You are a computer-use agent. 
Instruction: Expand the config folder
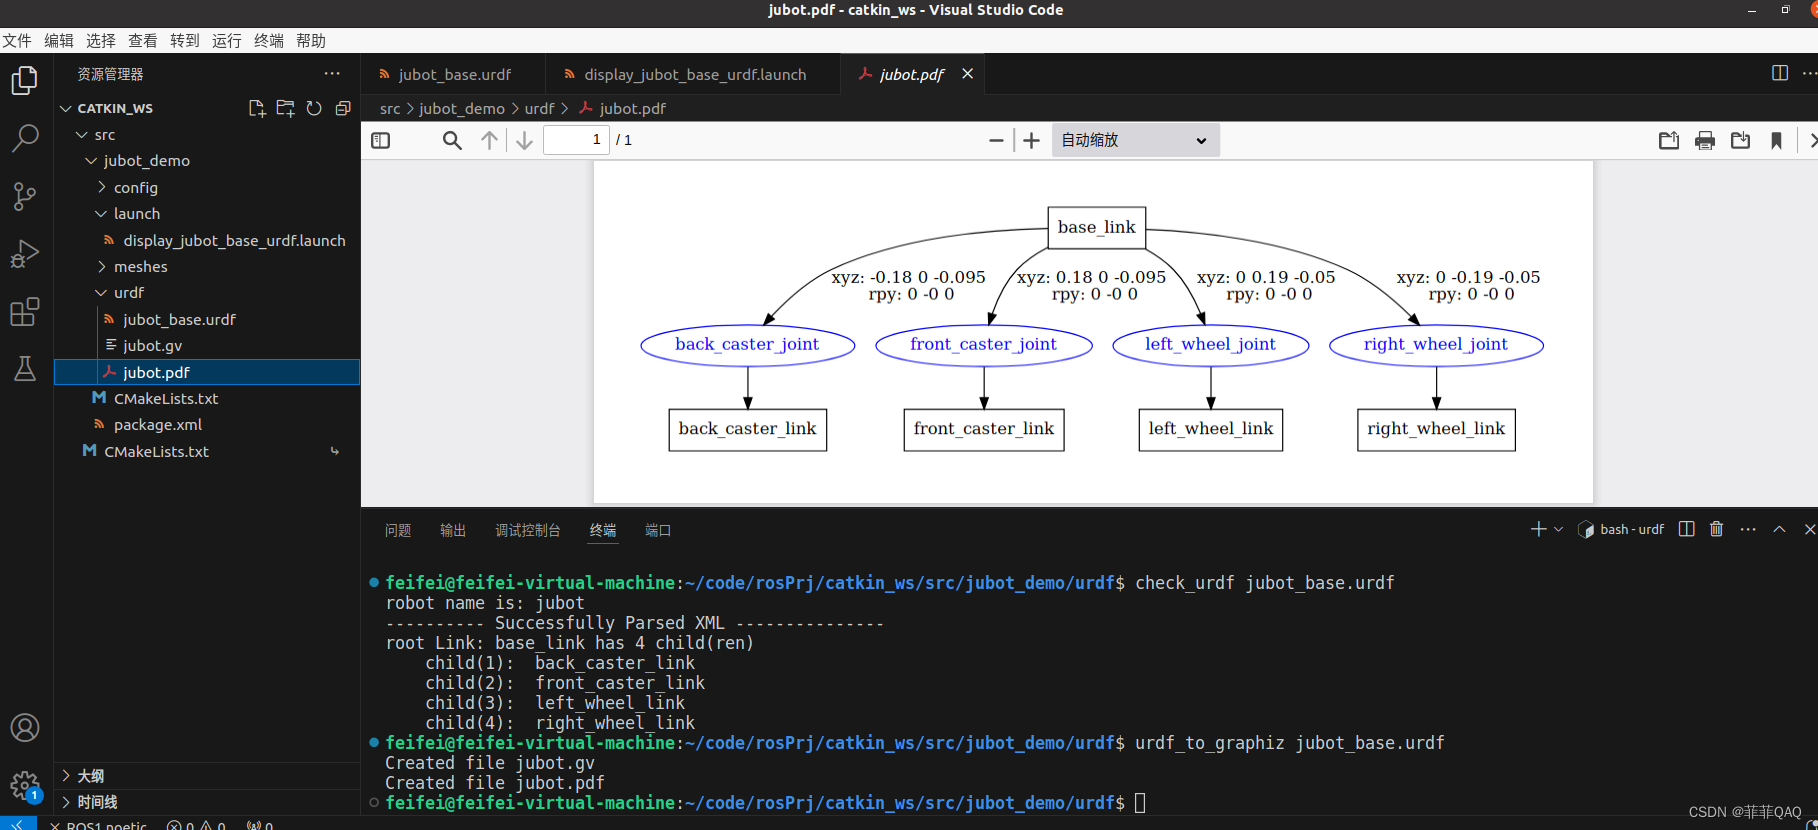(x=101, y=187)
